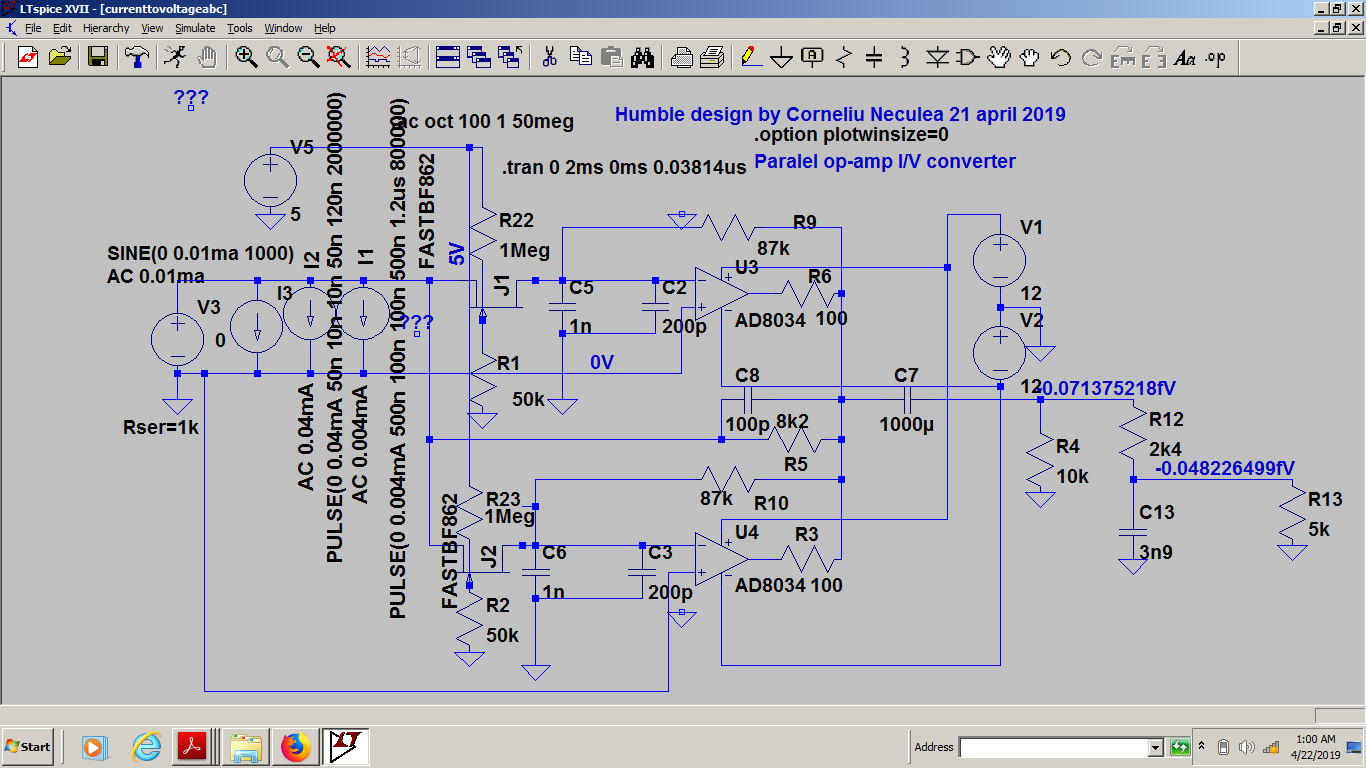Screen dimensions: 1366x768
Task: Select the Drag closed-hand tool
Action: (1030, 57)
